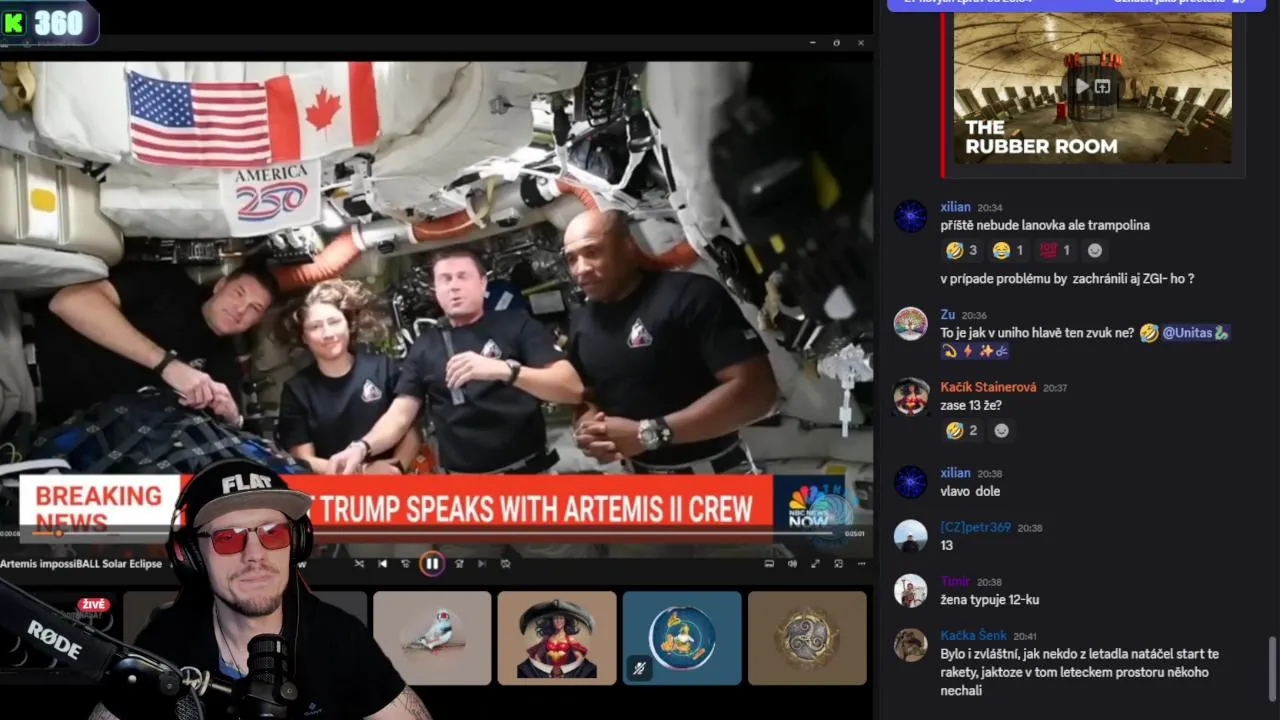The image size is (1280, 720).
Task: Click the new messages banner at top
Action: (x=1076, y=3)
